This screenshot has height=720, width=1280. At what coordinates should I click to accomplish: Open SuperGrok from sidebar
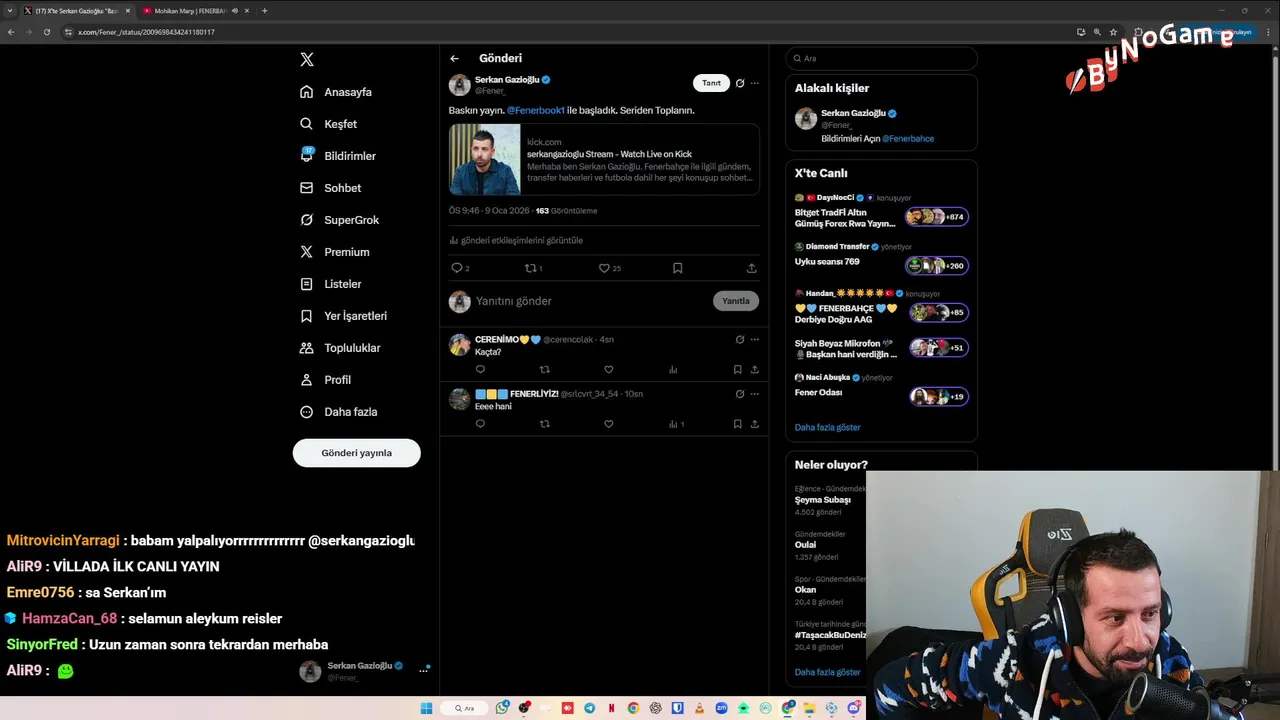339,220
